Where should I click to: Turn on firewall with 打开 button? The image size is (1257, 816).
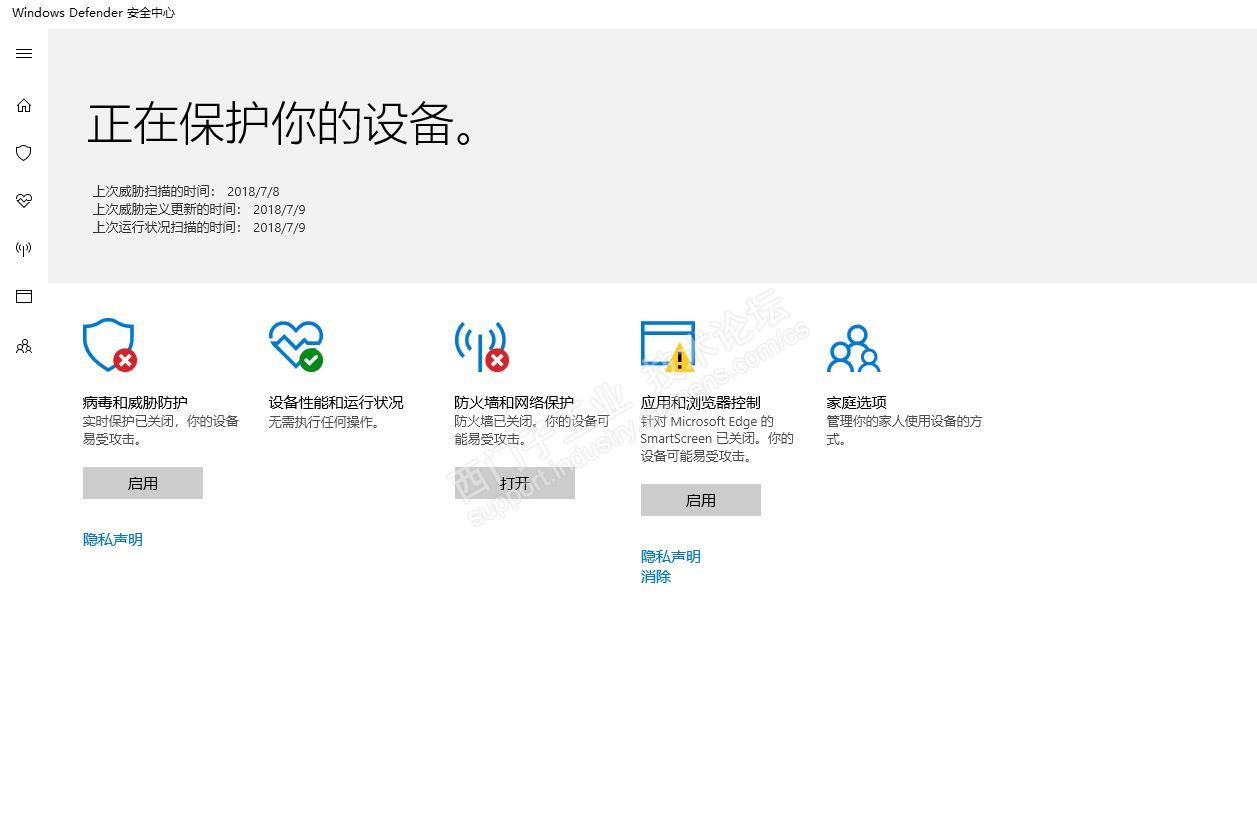coord(515,483)
